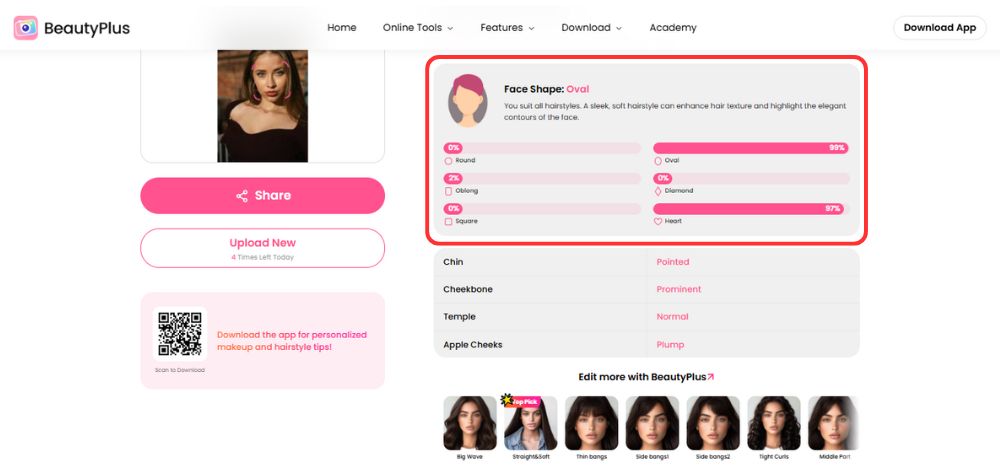The height and width of the screenshot is (470, 1000).
Task: Click the Oval face shape icon
Action: coord(658,160)
